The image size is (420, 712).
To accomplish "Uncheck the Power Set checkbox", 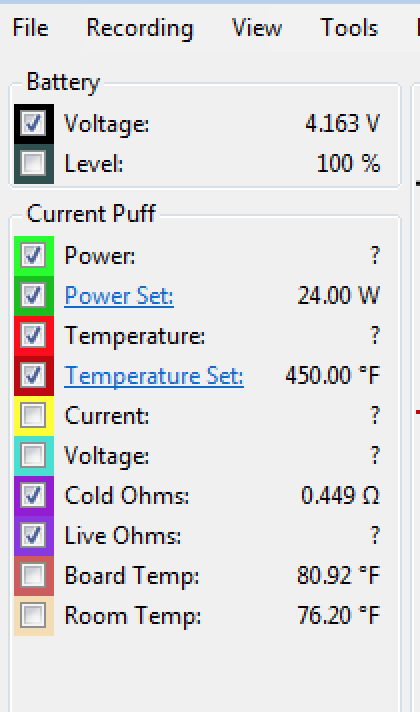I will click(x=33, y=296).
